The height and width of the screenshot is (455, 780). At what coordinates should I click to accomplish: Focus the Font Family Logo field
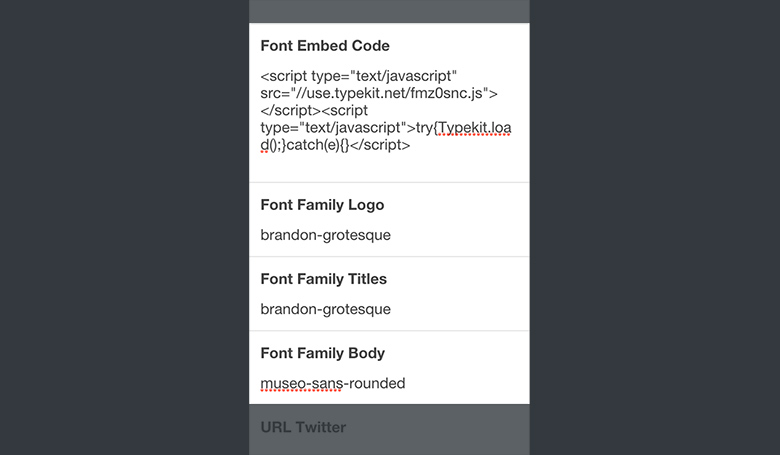[325, 235]
